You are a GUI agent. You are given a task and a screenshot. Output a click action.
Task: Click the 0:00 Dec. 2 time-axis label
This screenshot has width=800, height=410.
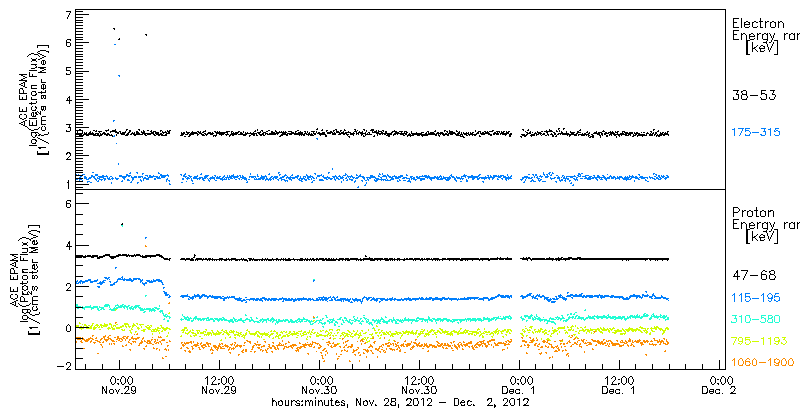tap(719, 385)
